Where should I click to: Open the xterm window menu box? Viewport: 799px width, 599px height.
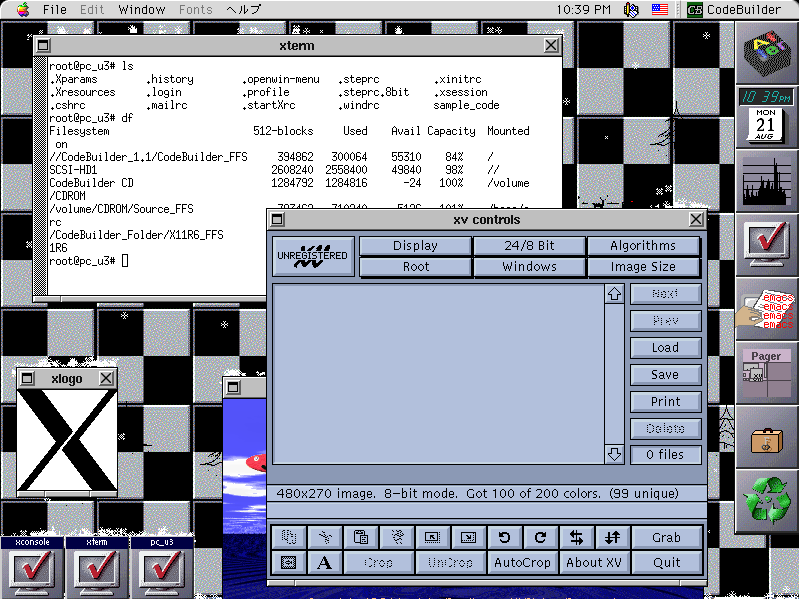[43, 46]
